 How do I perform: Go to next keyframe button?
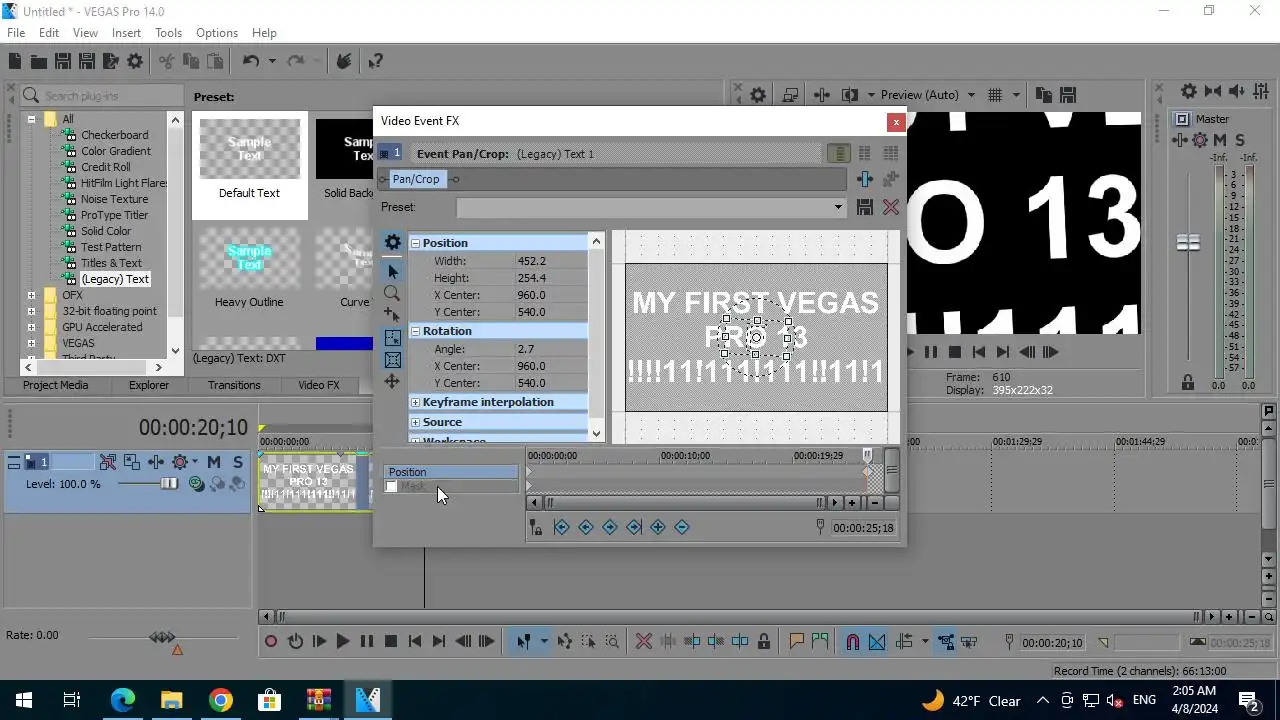(x=610, y=527)
